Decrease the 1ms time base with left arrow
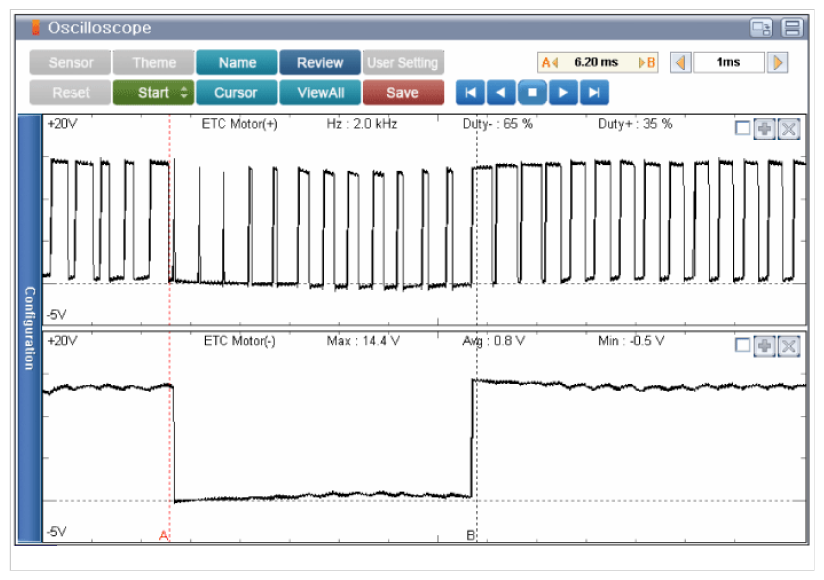This screenshot has height=580, width=824. [x=680, y=62]
